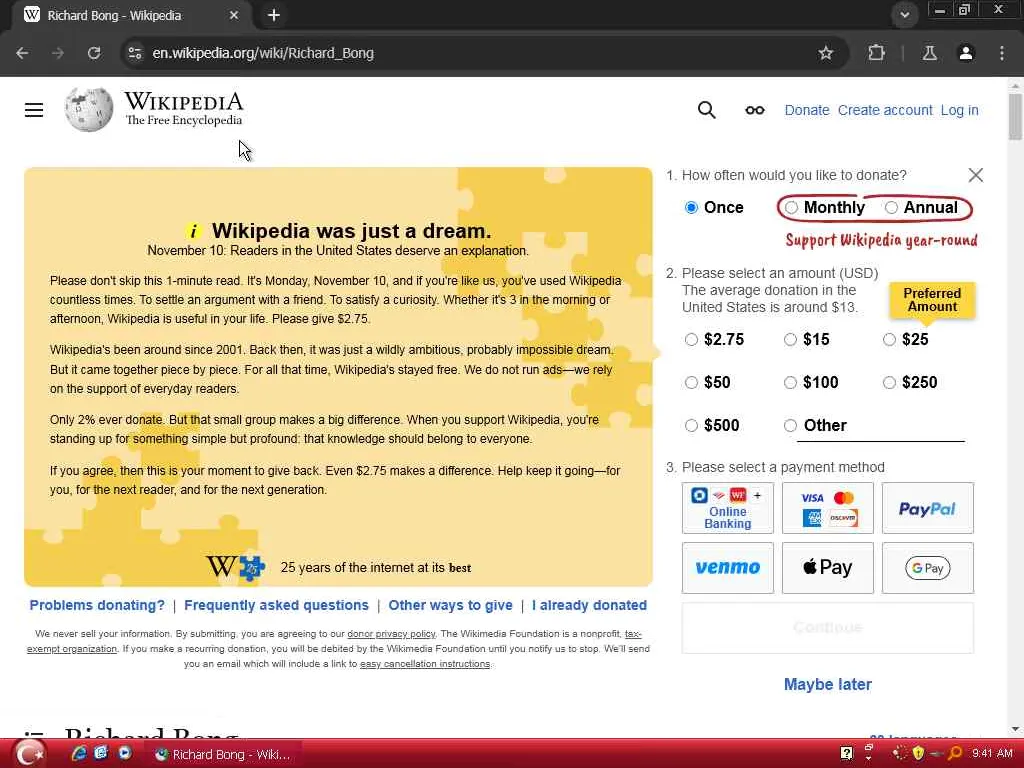1024x768 pixels.
Task: Select the $500 amount
Action: coord(691,426)
